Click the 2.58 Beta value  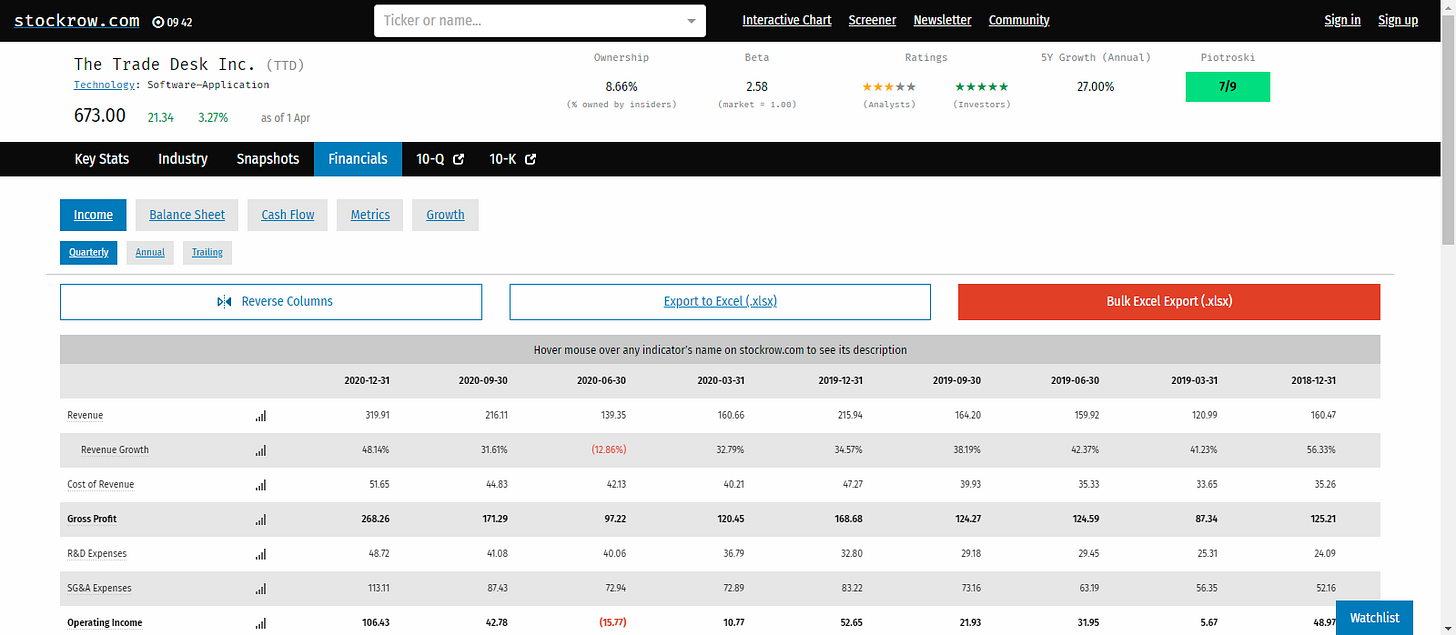757,87
